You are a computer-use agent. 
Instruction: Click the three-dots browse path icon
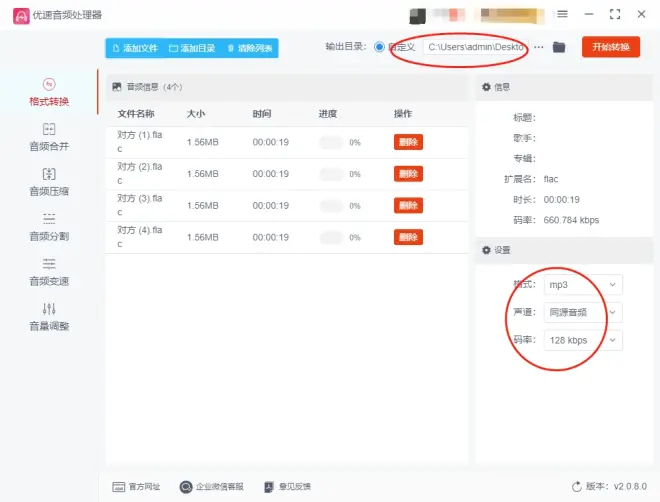click(x=539, y=47)
